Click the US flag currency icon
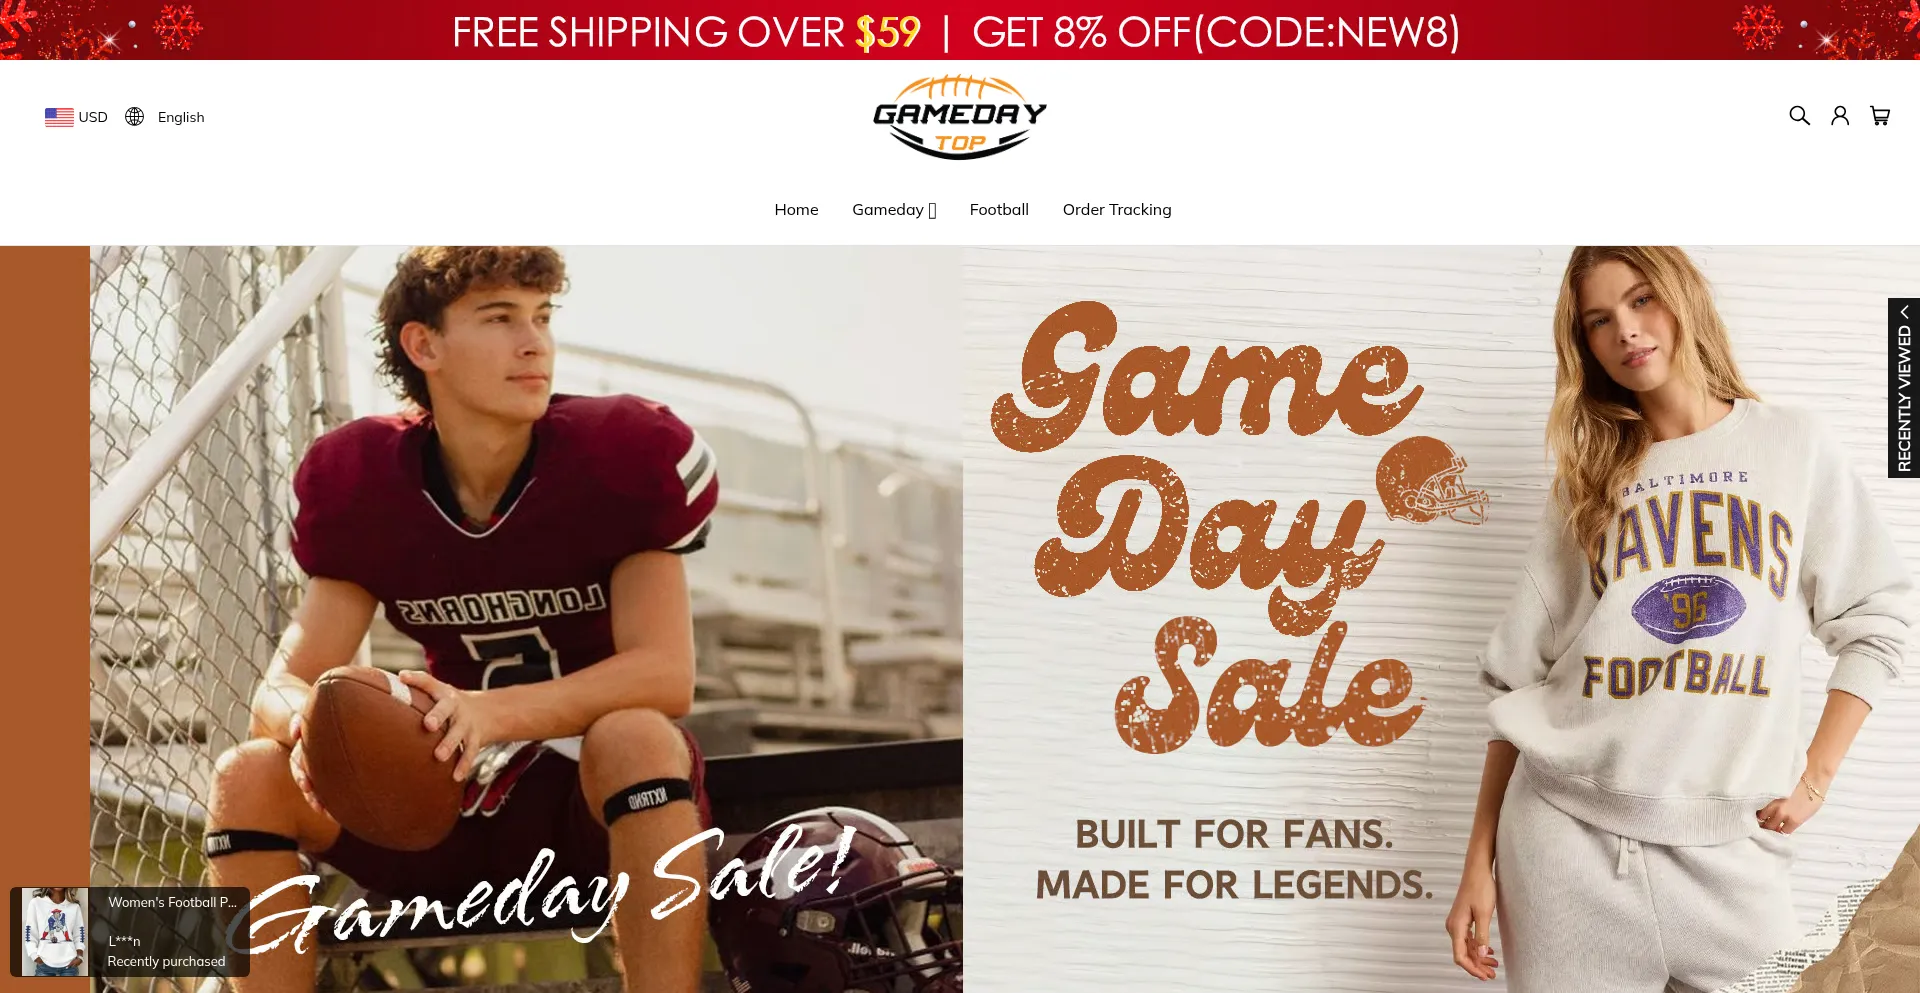Image resolution: width=1920 pixels, height=993 pixels. click(x=59, y=117)
